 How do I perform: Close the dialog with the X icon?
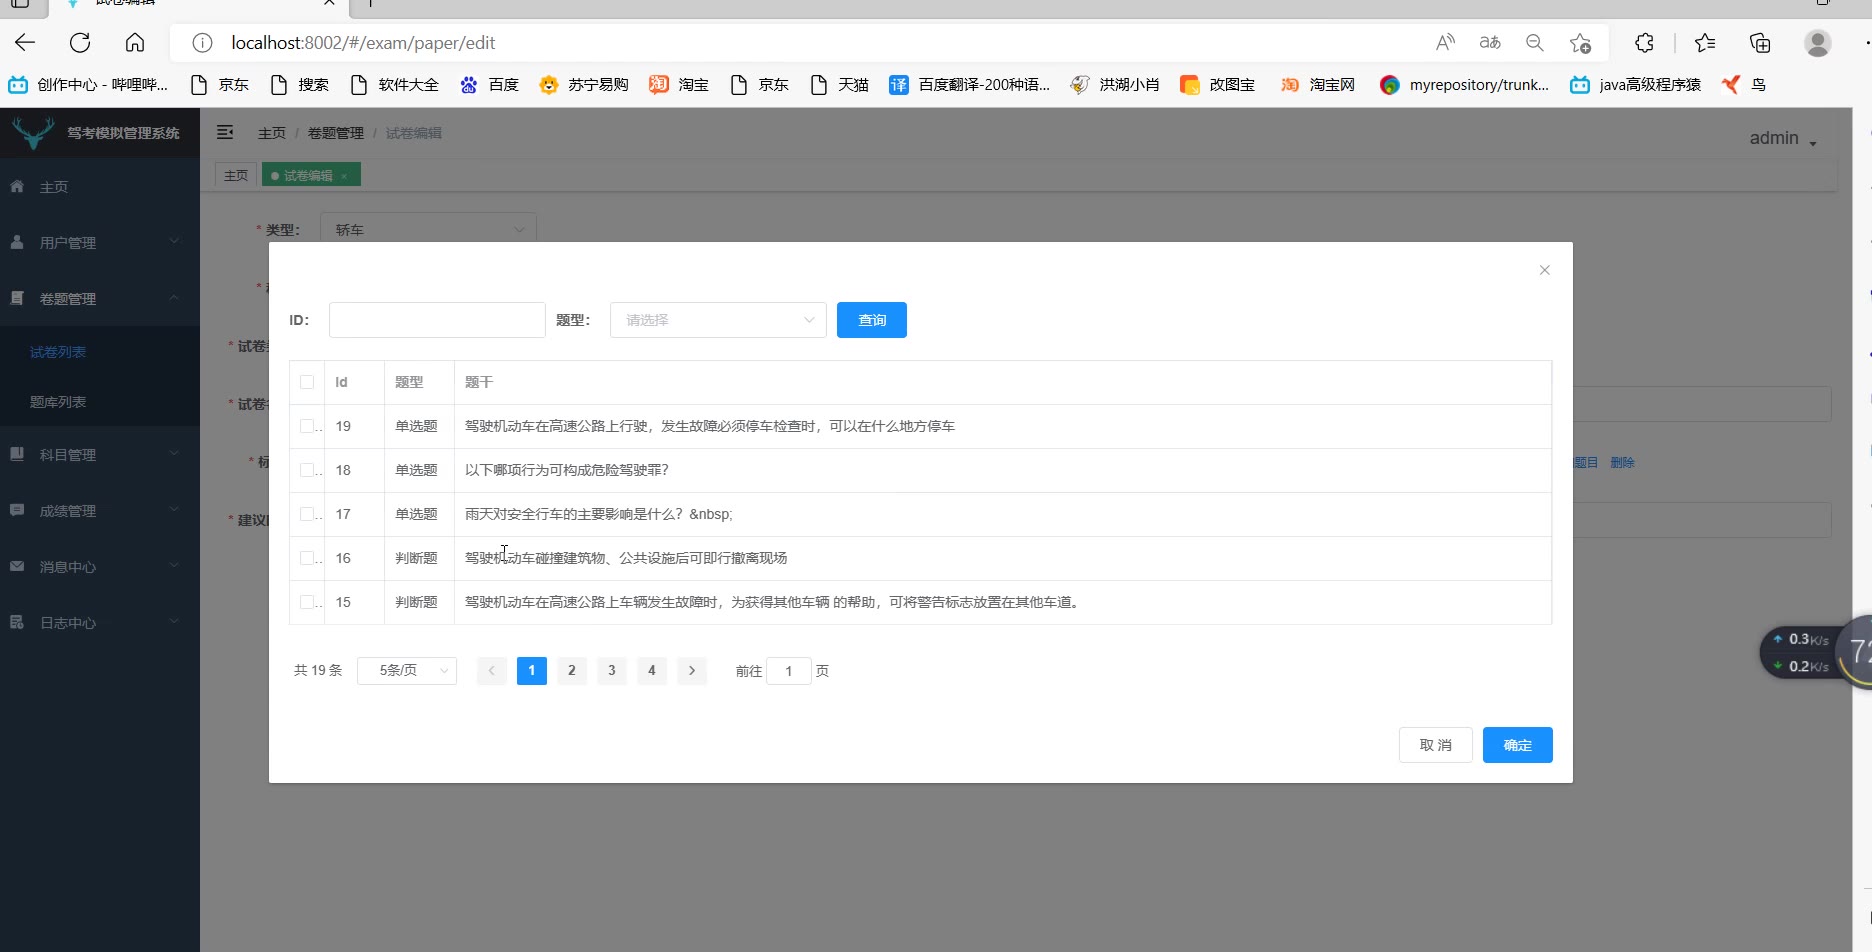[1544, 270]
